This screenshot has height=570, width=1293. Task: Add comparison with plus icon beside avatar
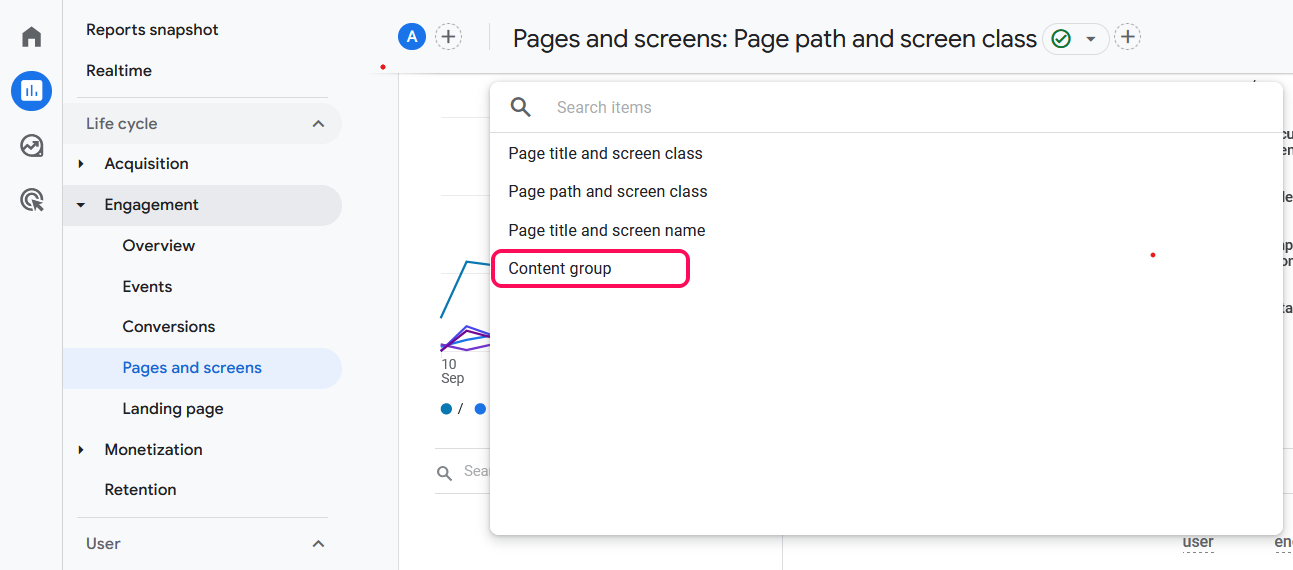[x=449, y=37]
